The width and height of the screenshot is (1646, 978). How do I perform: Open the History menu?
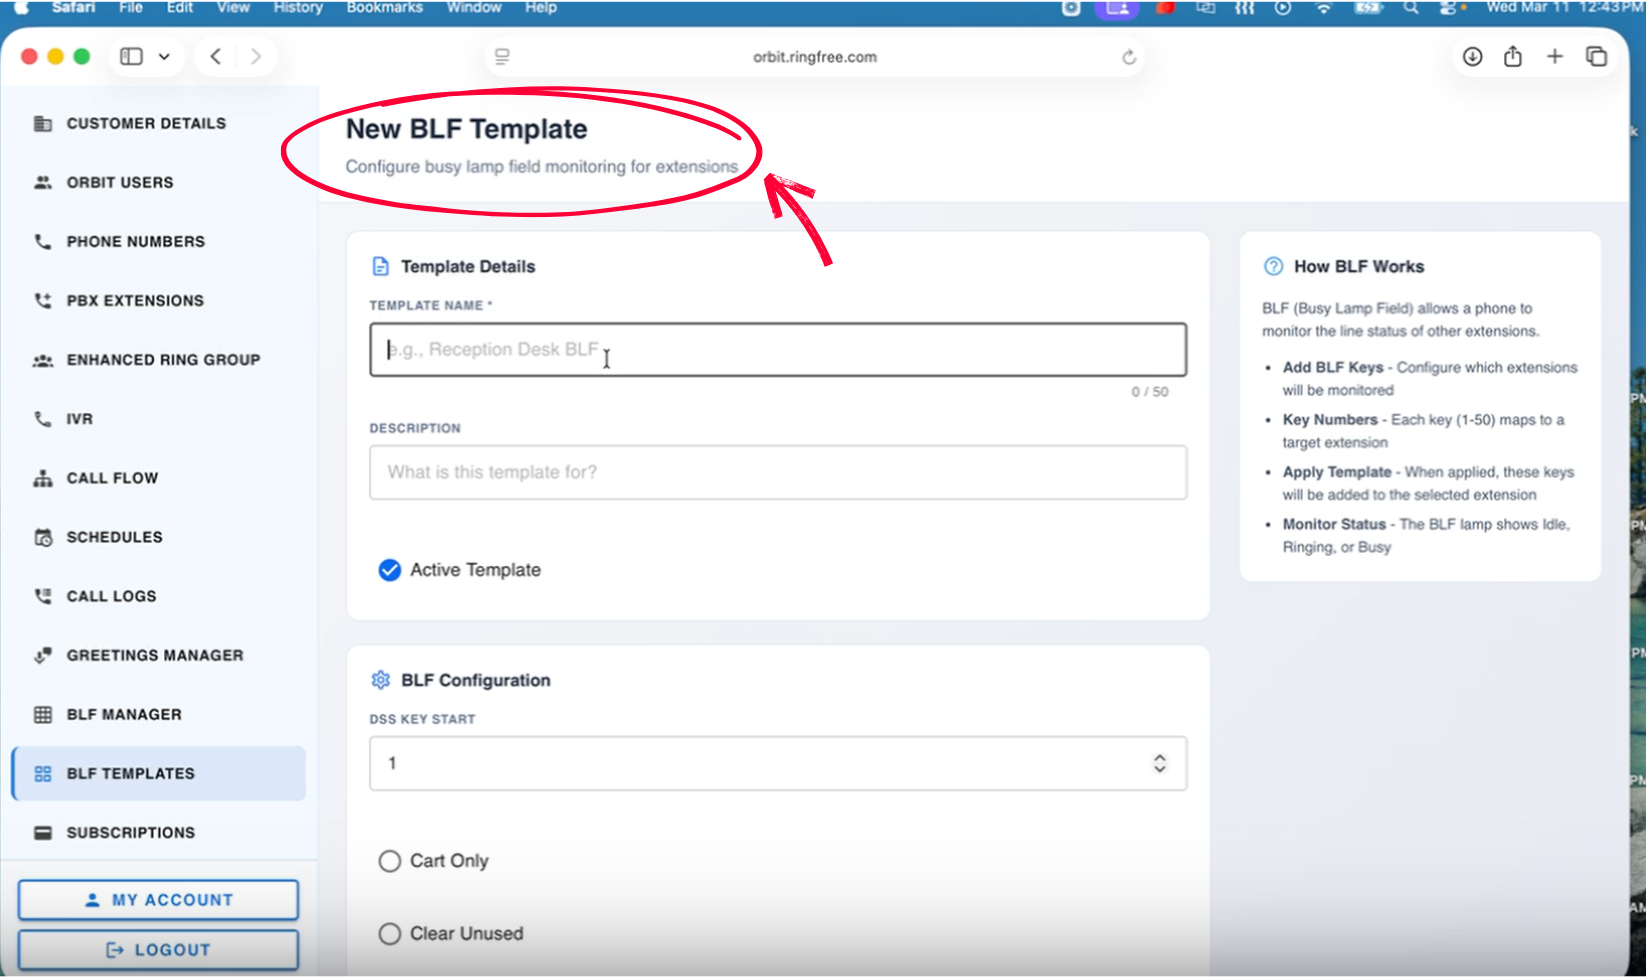point(298,8)
